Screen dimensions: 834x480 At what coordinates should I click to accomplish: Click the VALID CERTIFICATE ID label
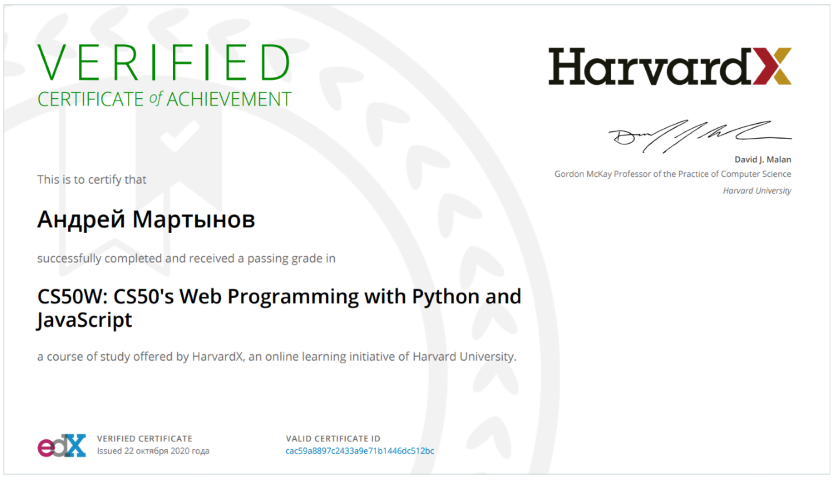pyautogui.click(x=333, y=438)
